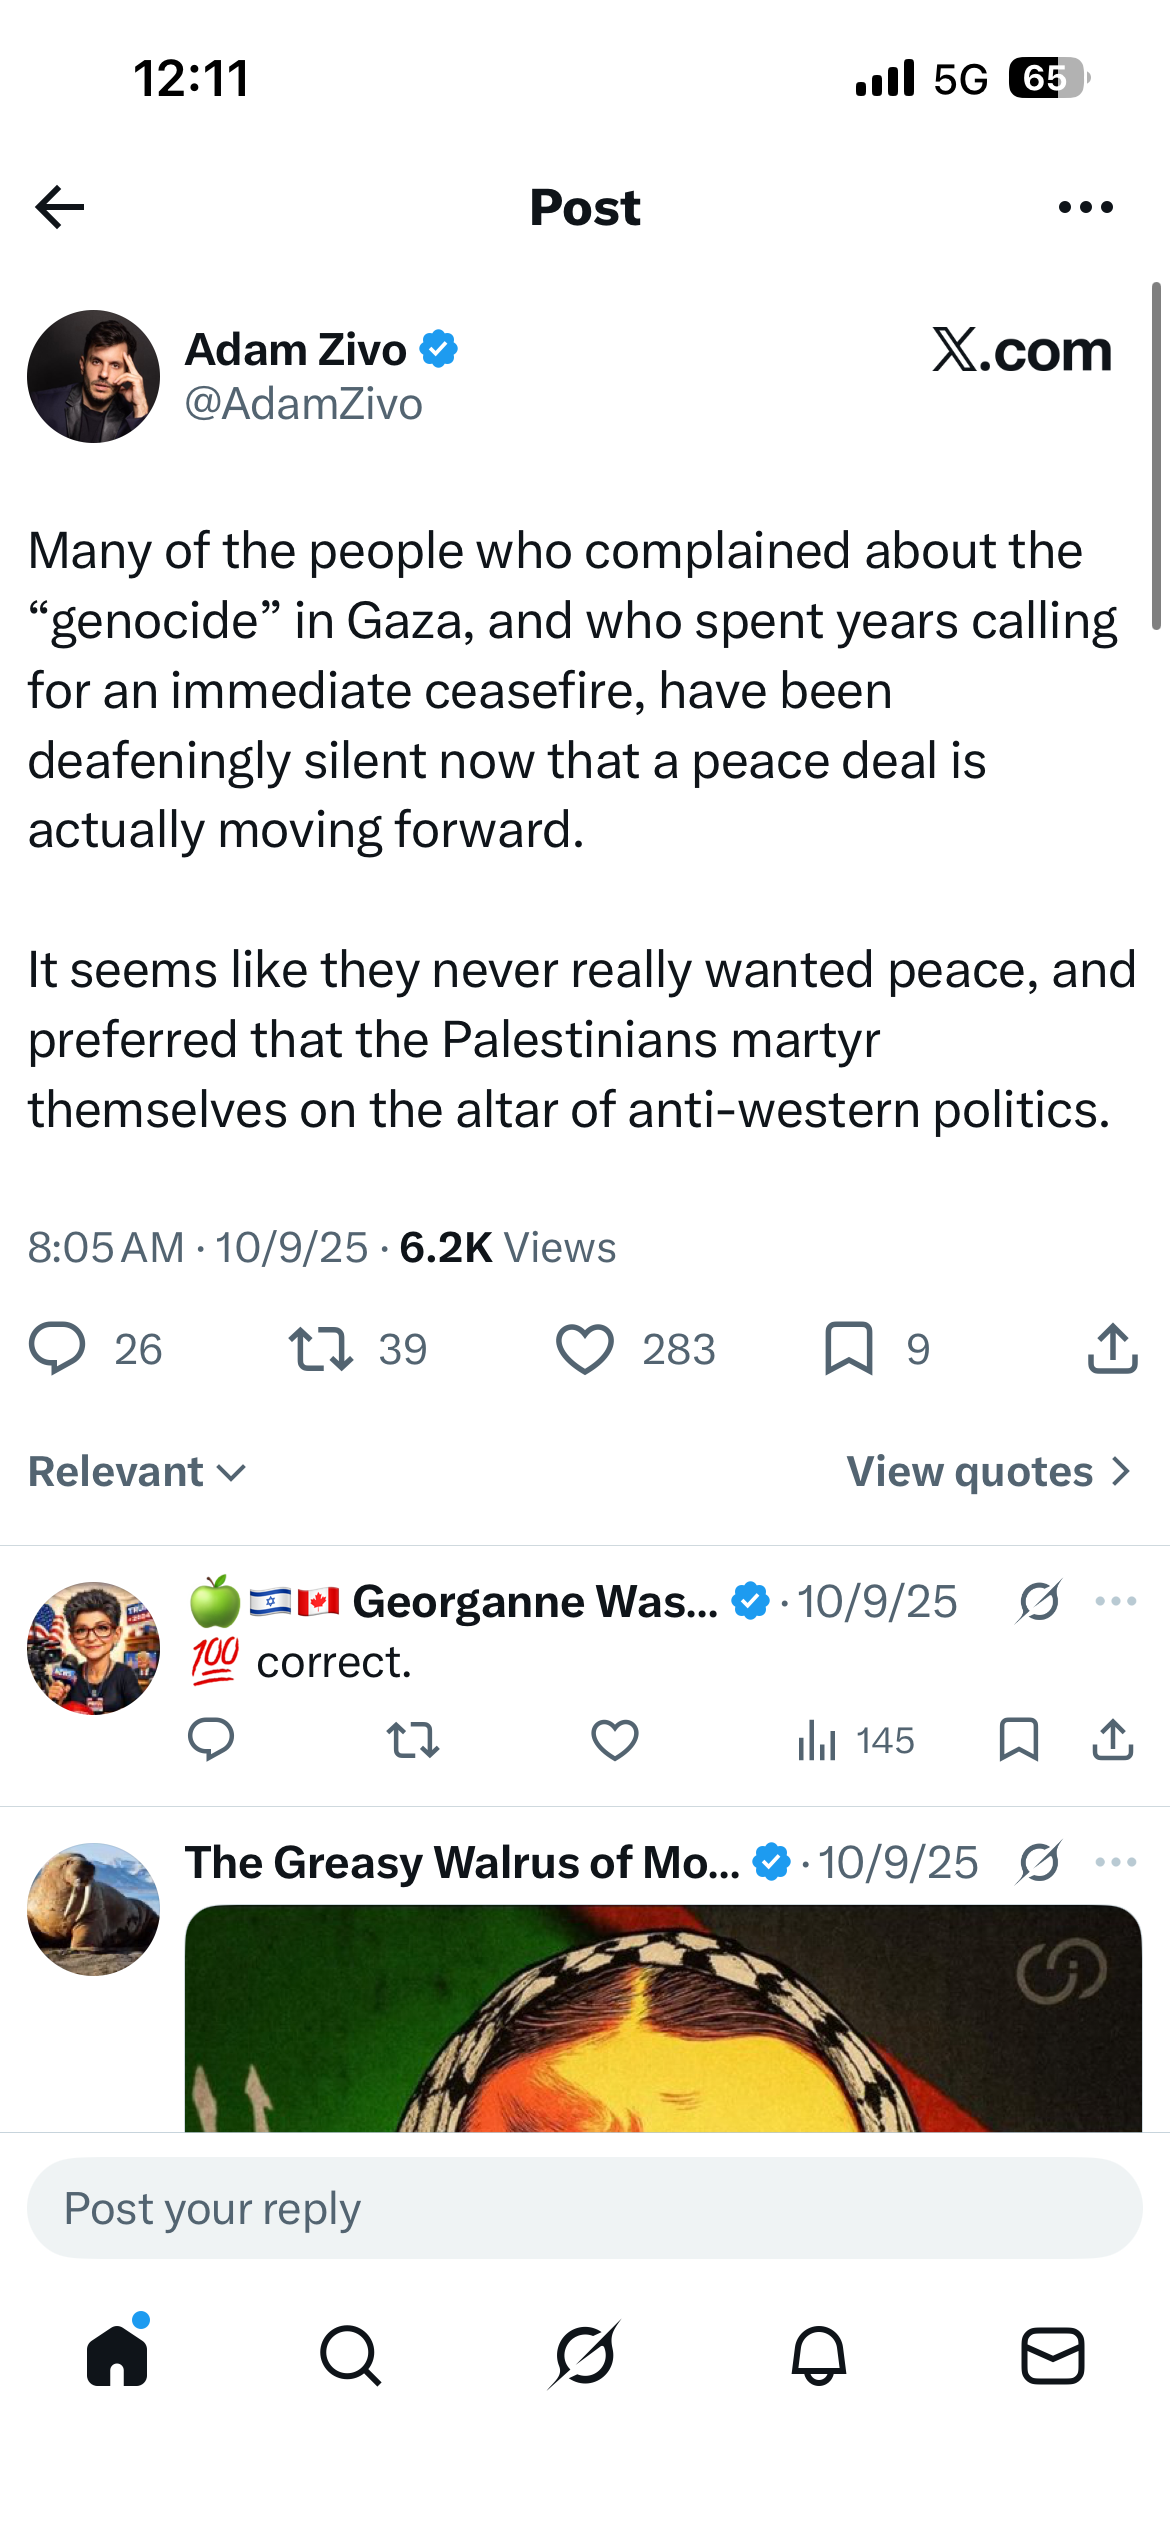Open the @AdamZivo handle link

click(304, 404)
